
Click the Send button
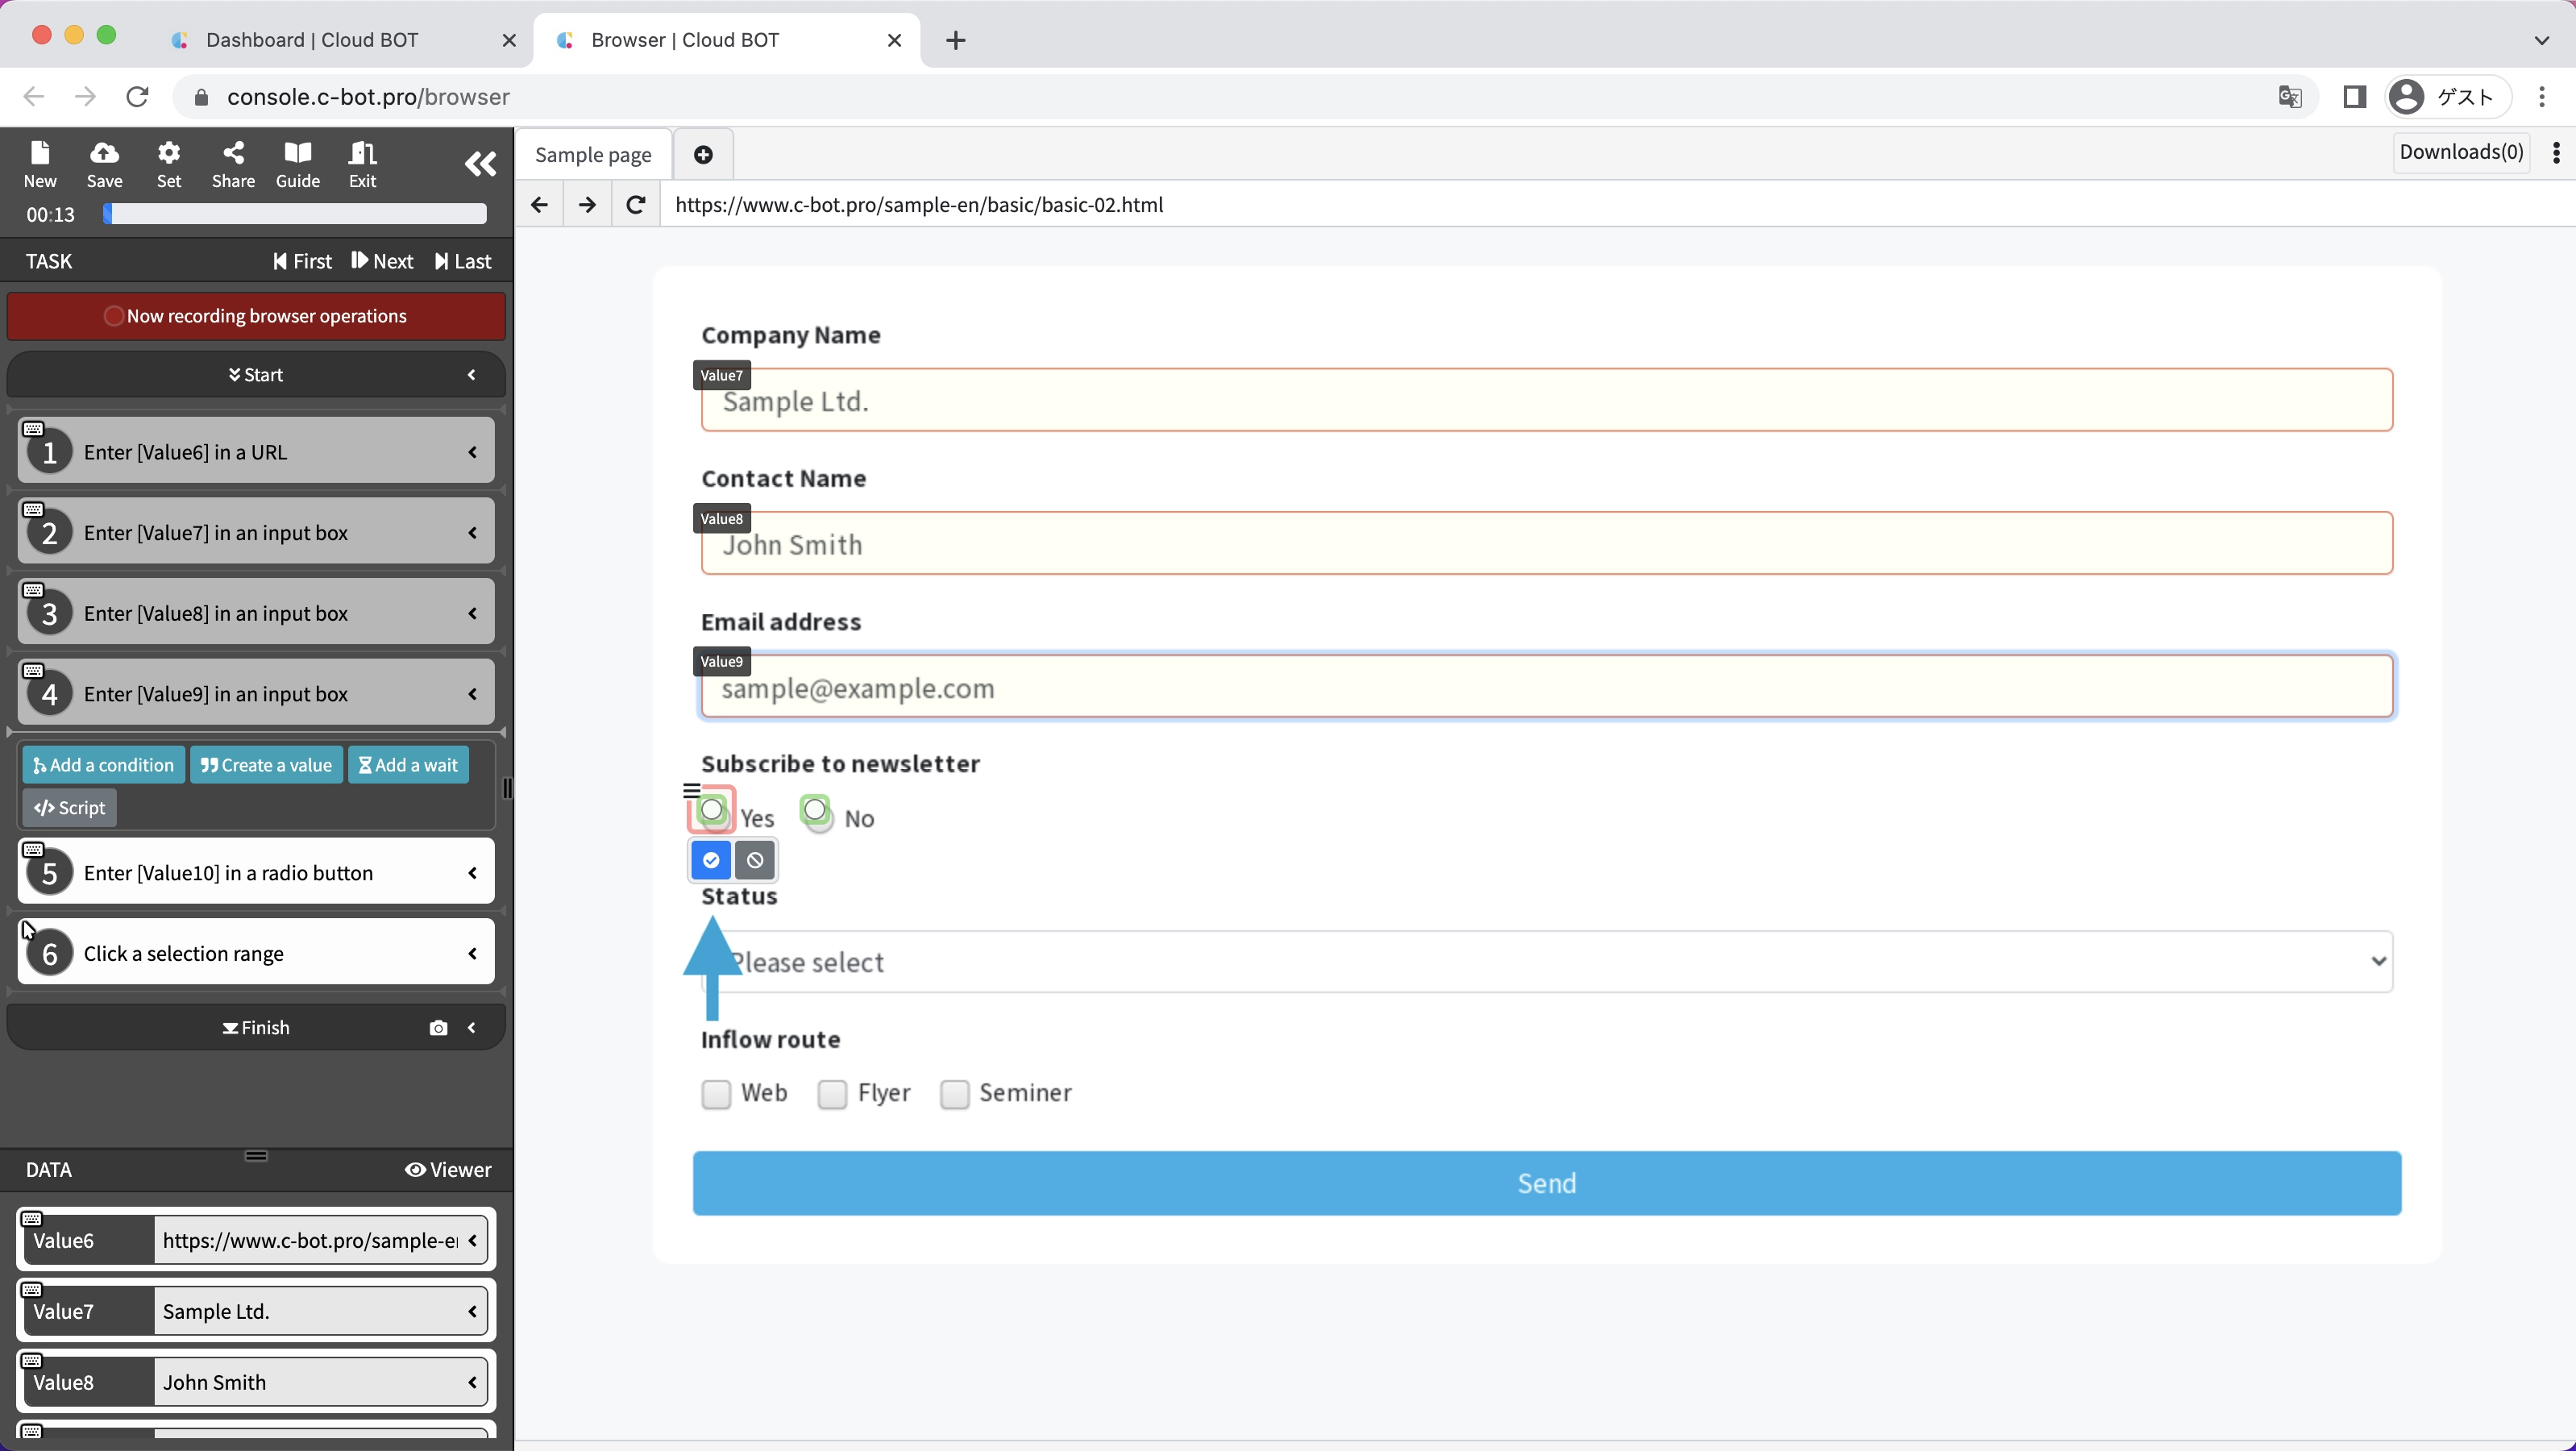[x=1546, y=1184]
